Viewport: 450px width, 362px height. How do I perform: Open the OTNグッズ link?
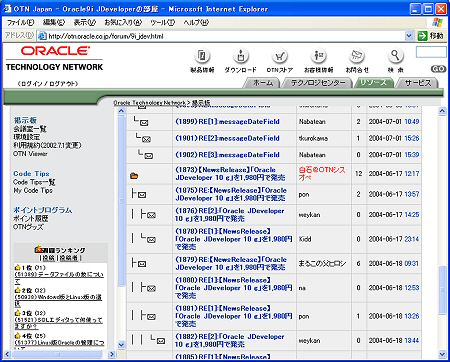tap(28, 227)
